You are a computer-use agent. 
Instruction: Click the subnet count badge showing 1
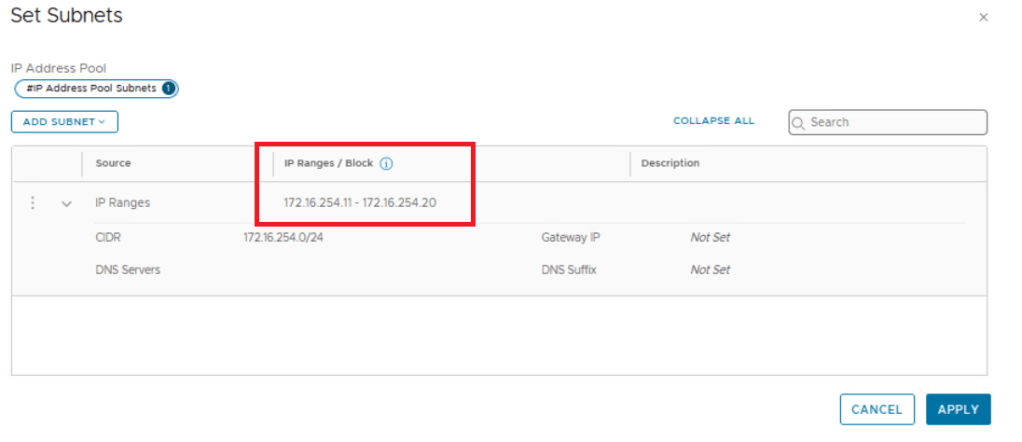169,88
